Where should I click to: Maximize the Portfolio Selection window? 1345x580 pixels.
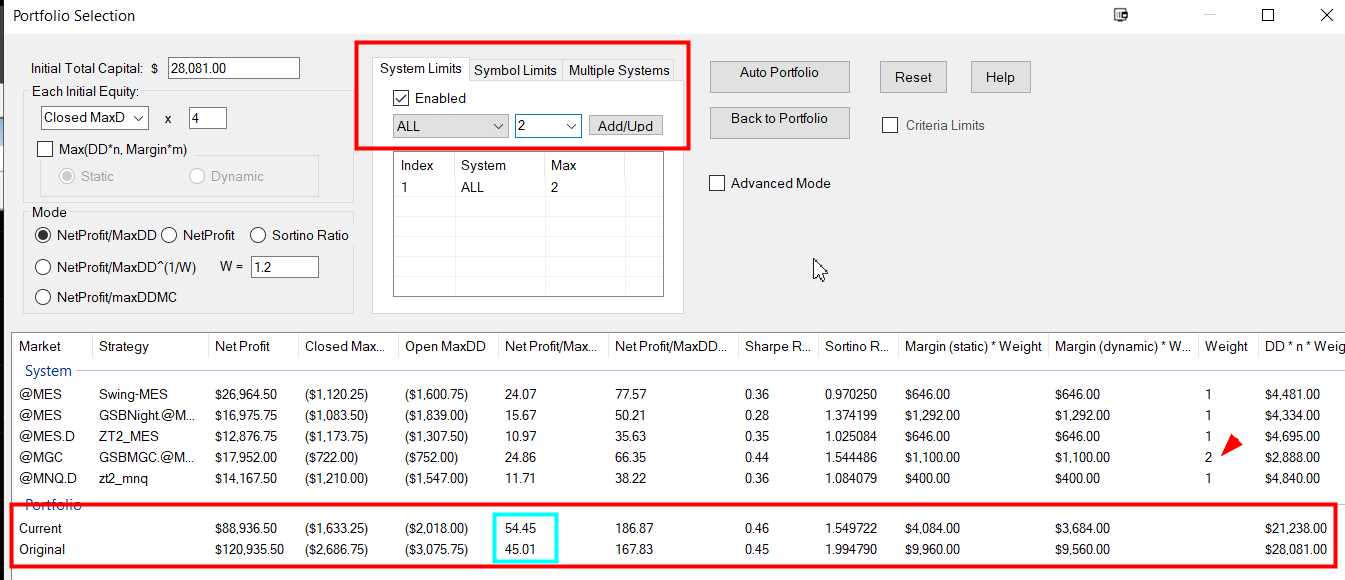(x=1268, y=15)
